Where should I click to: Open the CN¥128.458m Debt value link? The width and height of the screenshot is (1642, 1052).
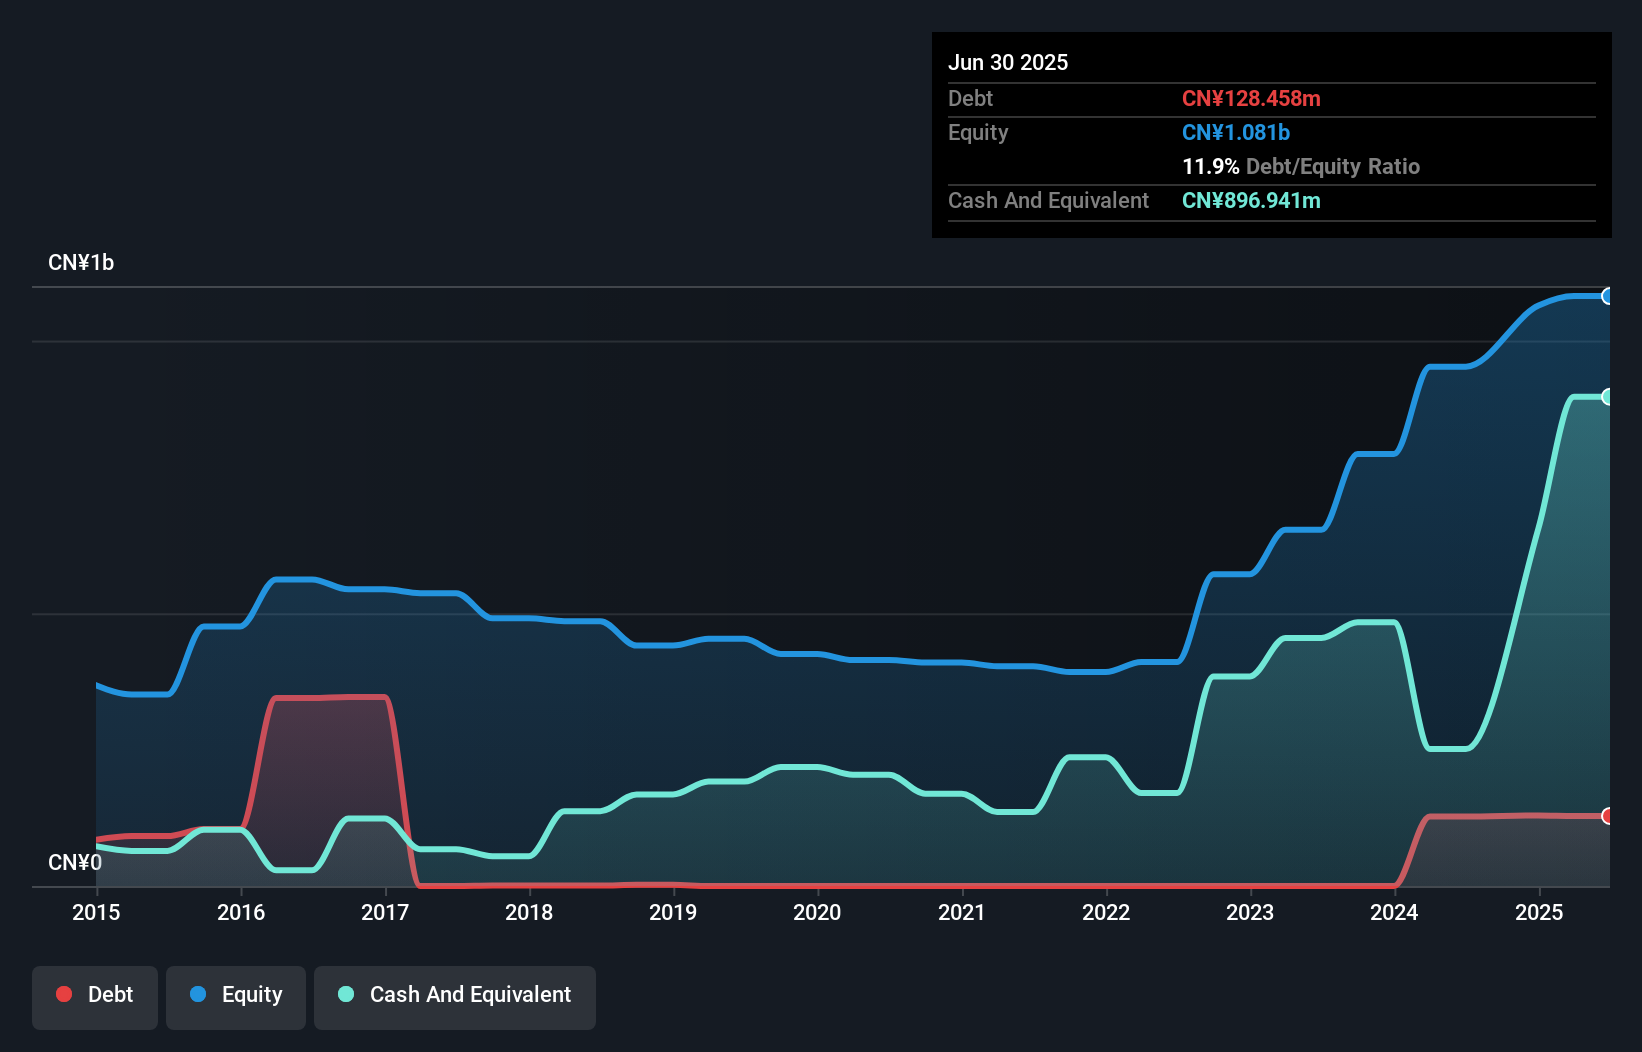[x=1251, y=99]
